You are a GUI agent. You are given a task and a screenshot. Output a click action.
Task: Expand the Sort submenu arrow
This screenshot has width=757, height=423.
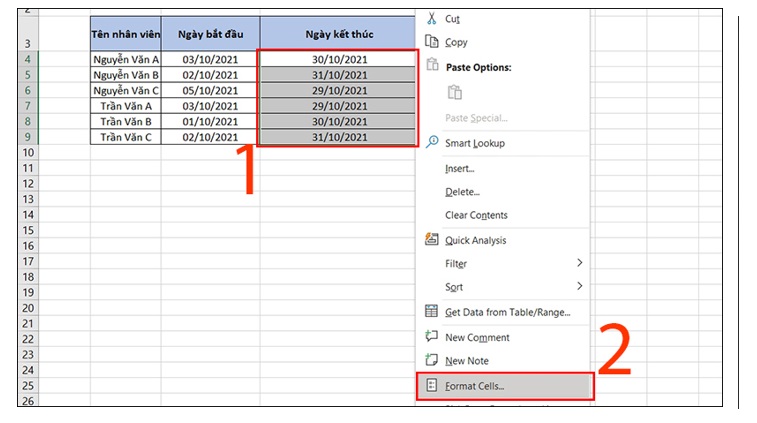(579, 287)
